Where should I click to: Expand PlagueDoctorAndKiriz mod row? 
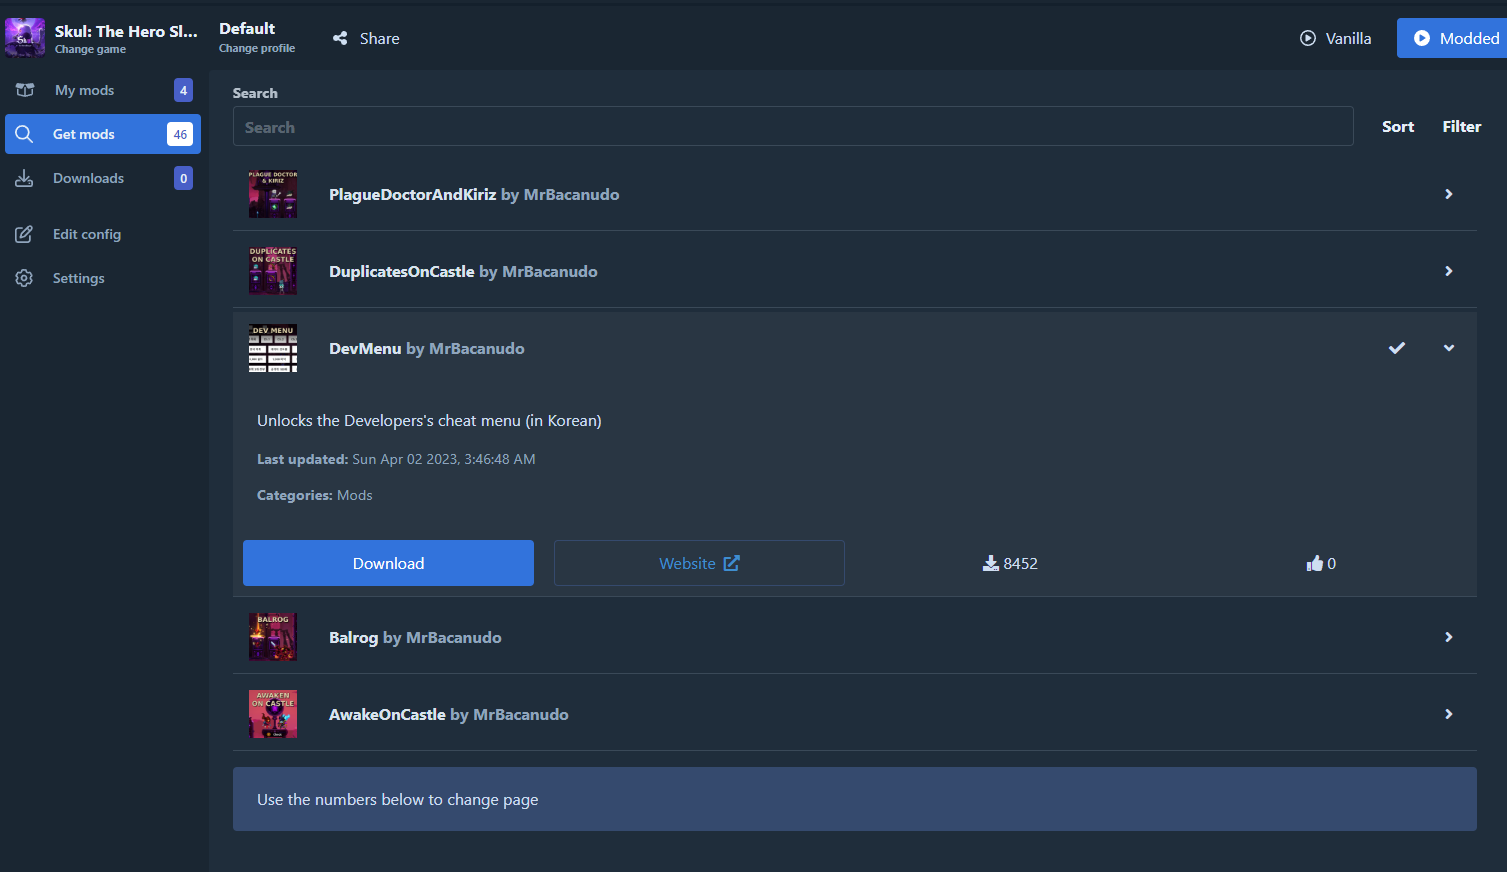855,194
